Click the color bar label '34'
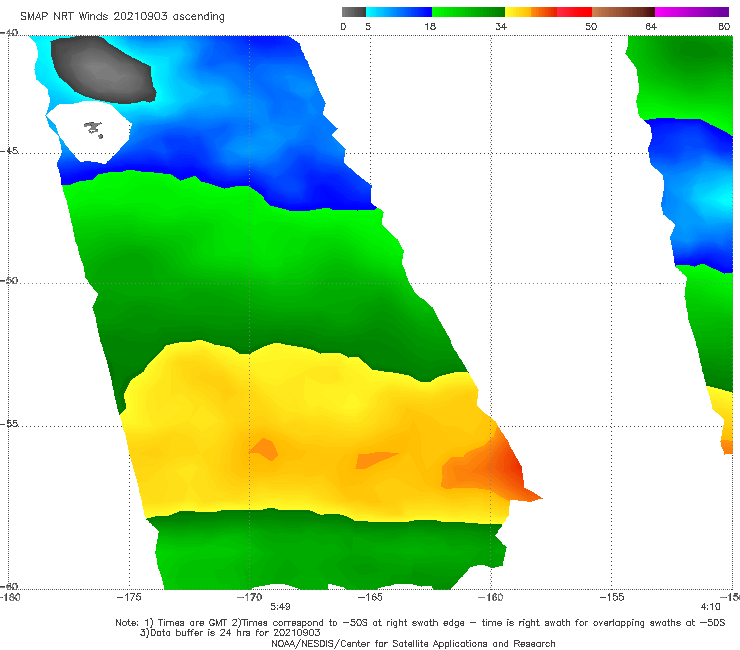This screenshot has width=740, height=650. pyautogui.click(x=501, y=26)
